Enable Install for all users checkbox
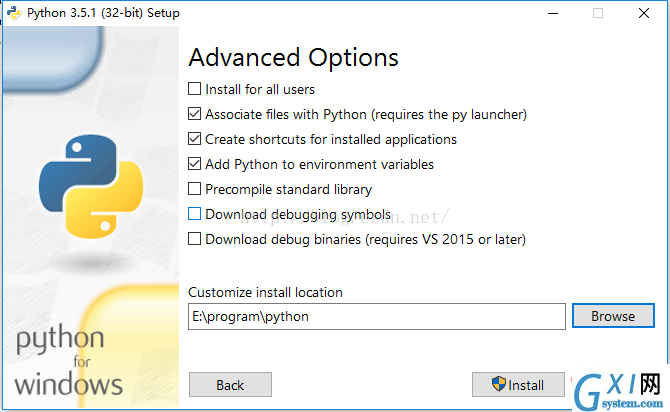The height and width of the screenshot is (412, 670). (x=194, y=89)
